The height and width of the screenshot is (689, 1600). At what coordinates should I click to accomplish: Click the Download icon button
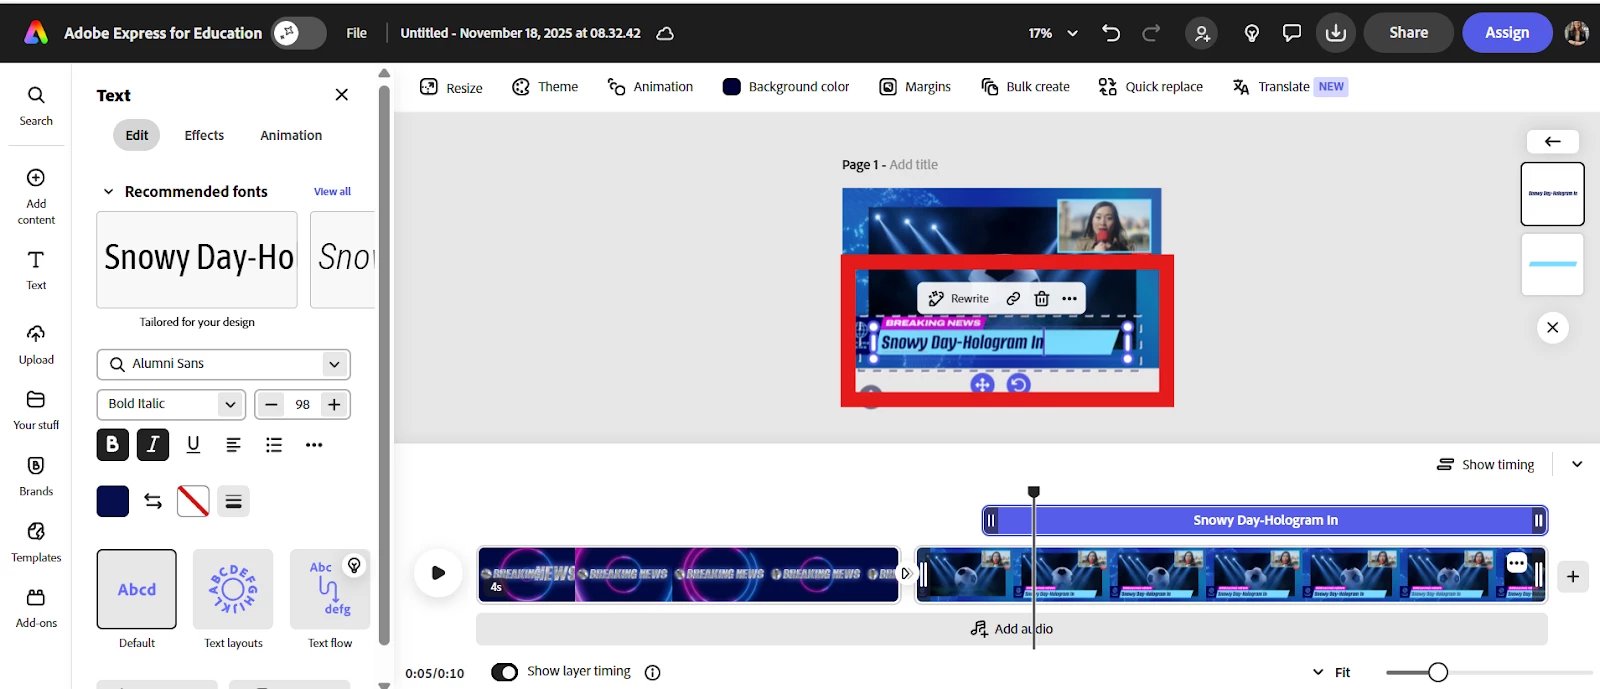click(x=1335, y=33)
